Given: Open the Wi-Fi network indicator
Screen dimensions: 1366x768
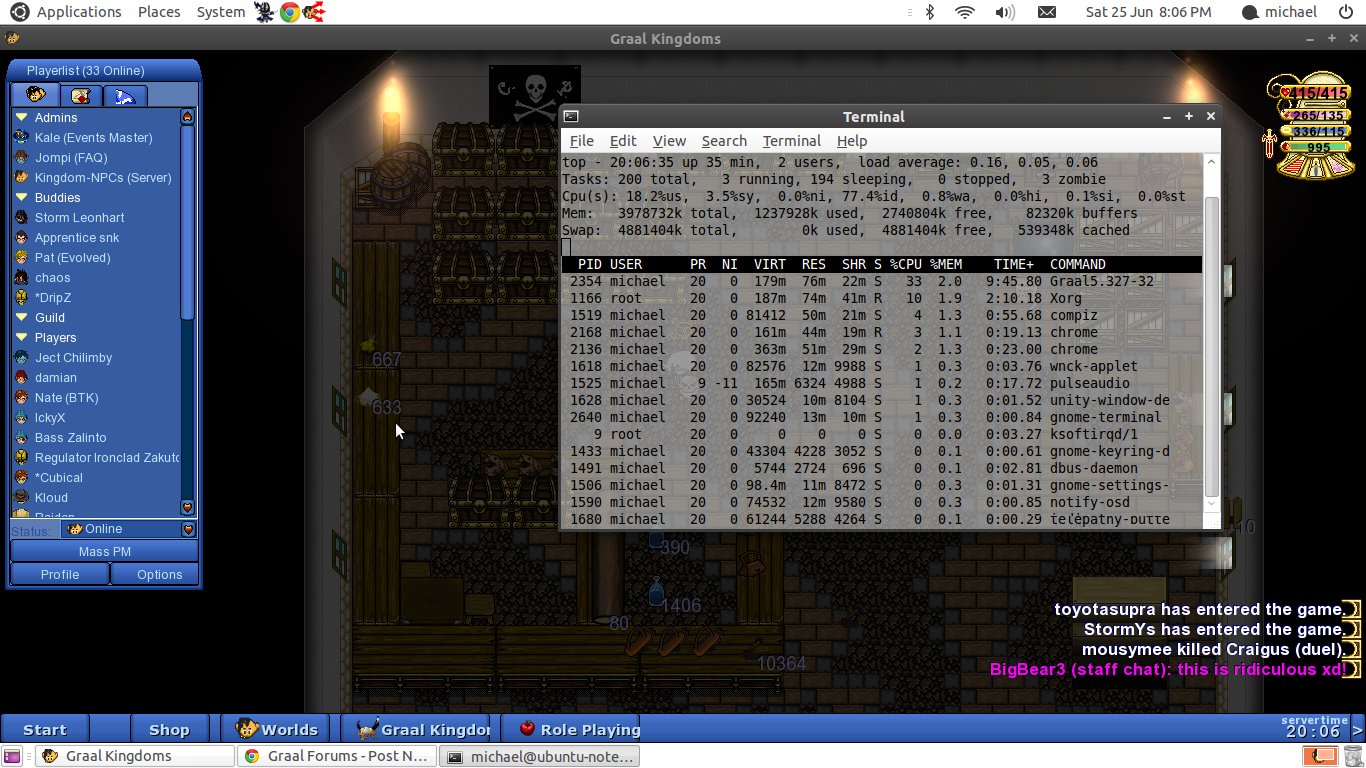Looking at the screenshot, I should pyautogui.click(x=965, y=12).
